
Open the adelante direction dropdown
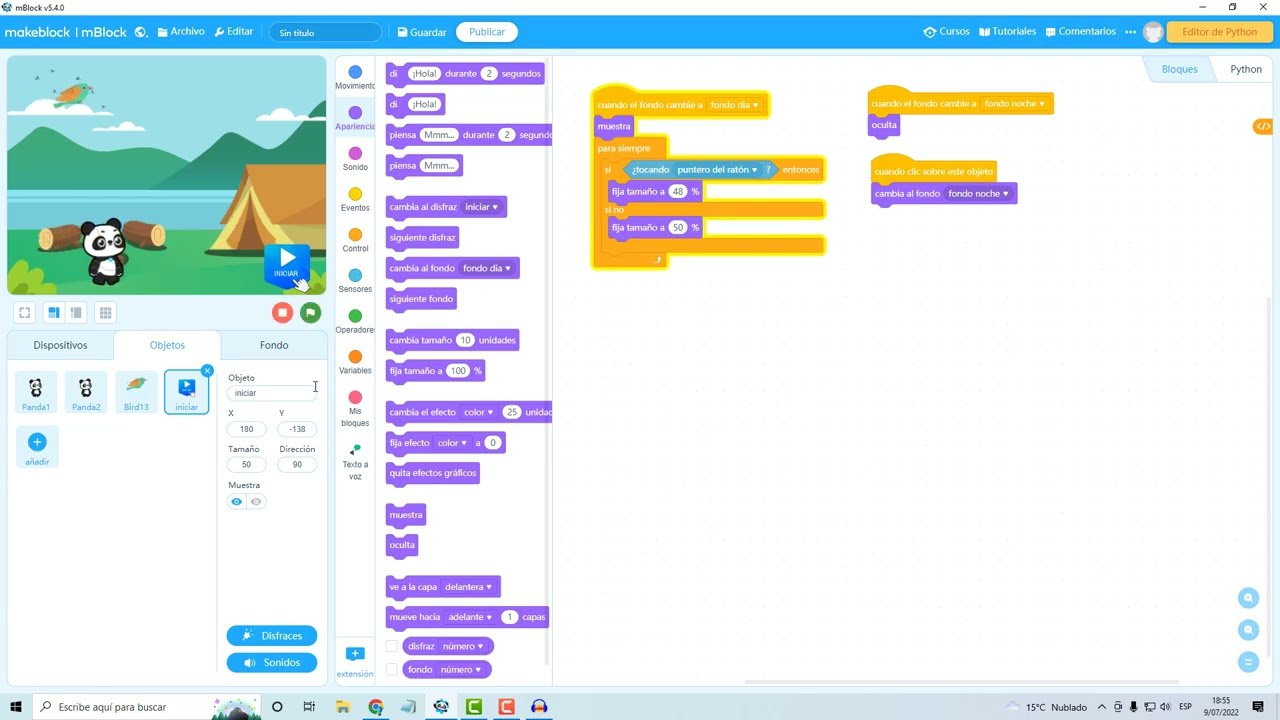tap(469, 617)
